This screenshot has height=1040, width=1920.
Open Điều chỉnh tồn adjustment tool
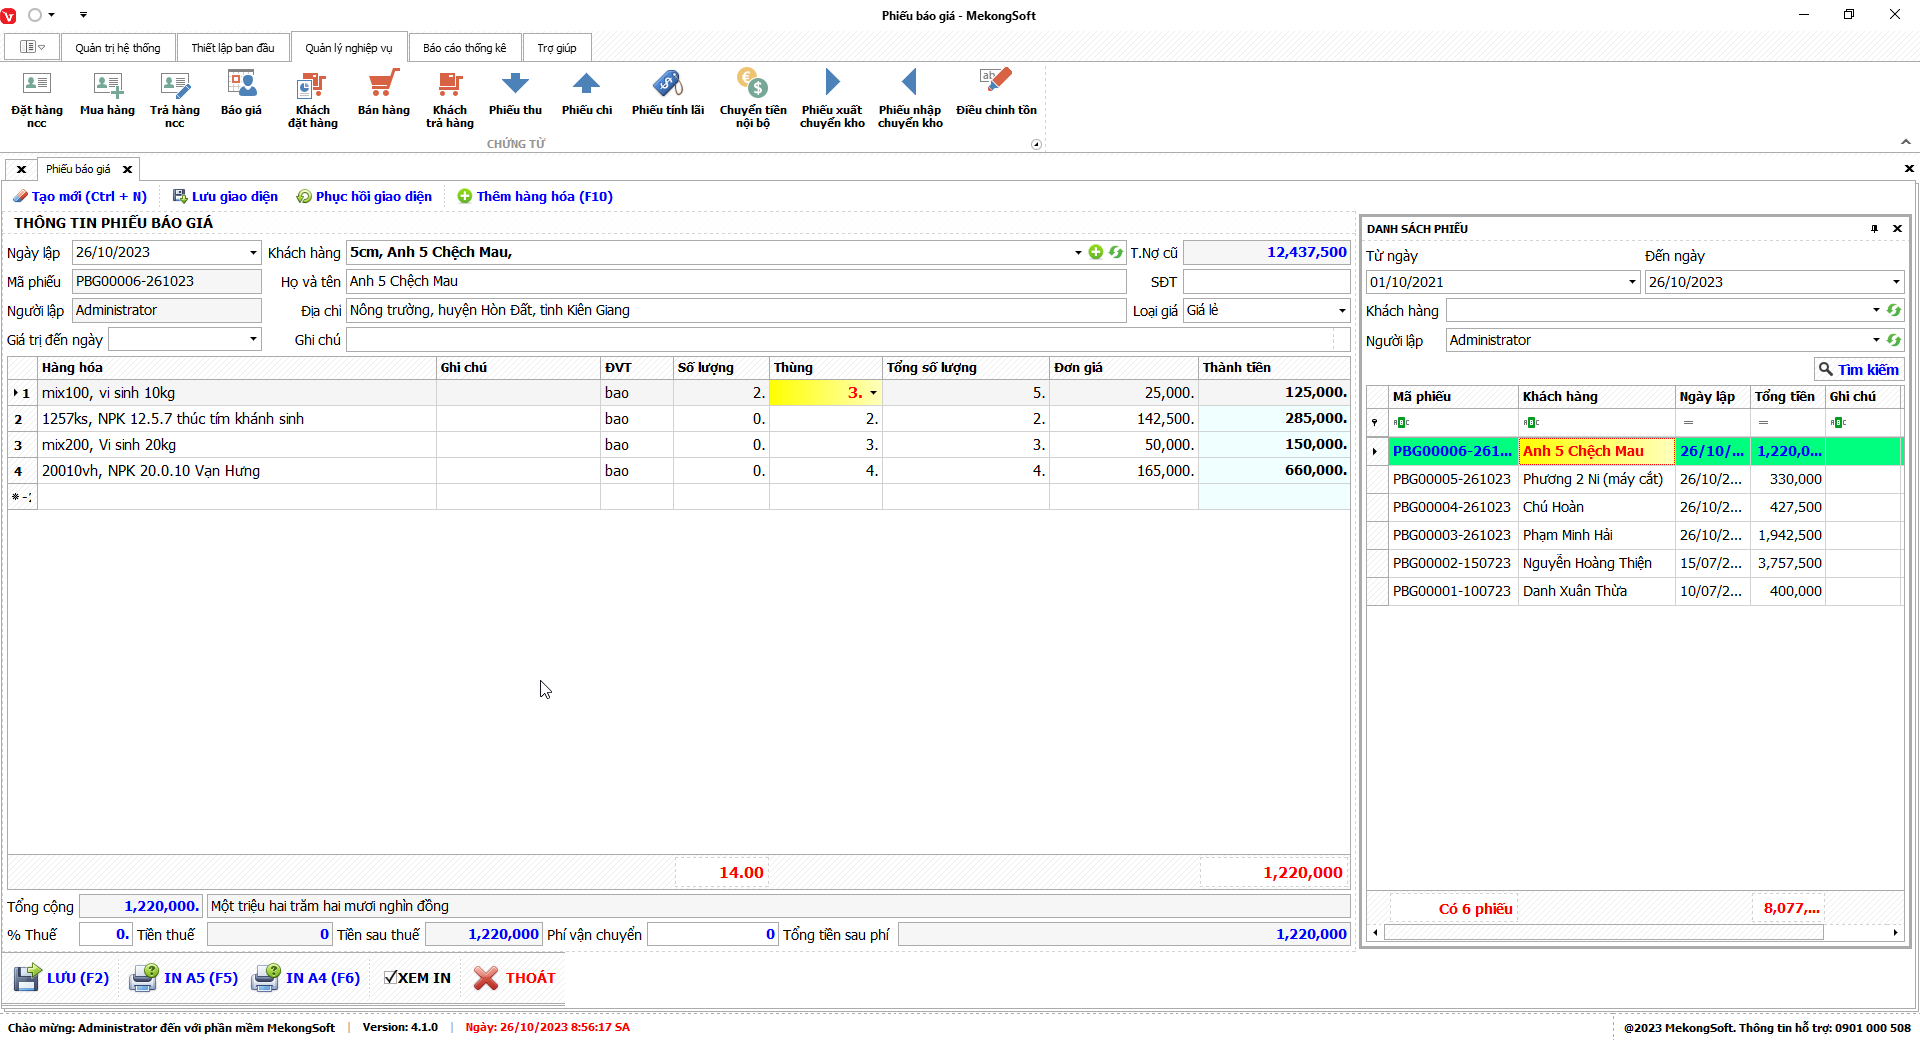pyautogui.click(x=995, y=94)
